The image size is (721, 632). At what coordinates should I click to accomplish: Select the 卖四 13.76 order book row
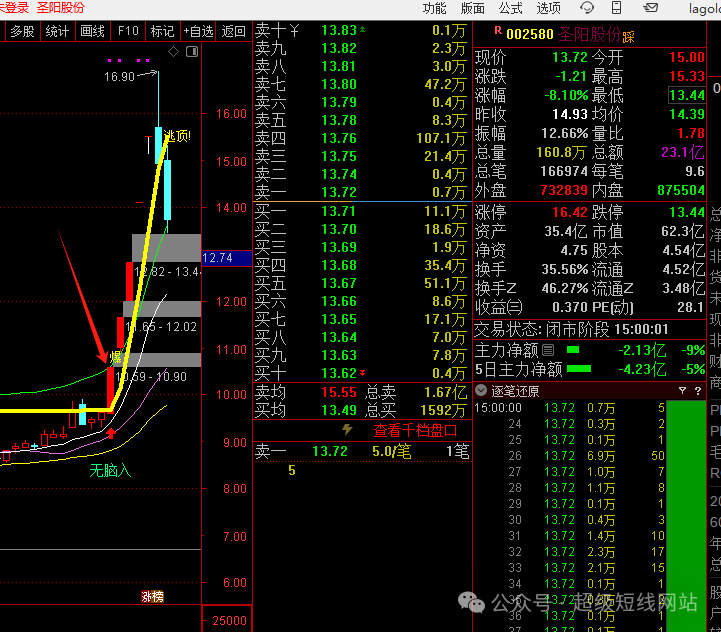coord(361,138)
